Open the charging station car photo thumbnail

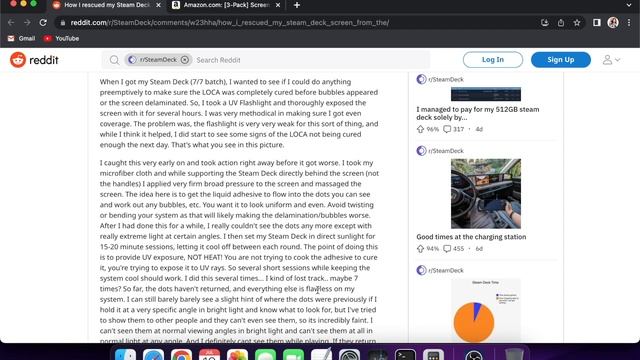pos(486,193)
